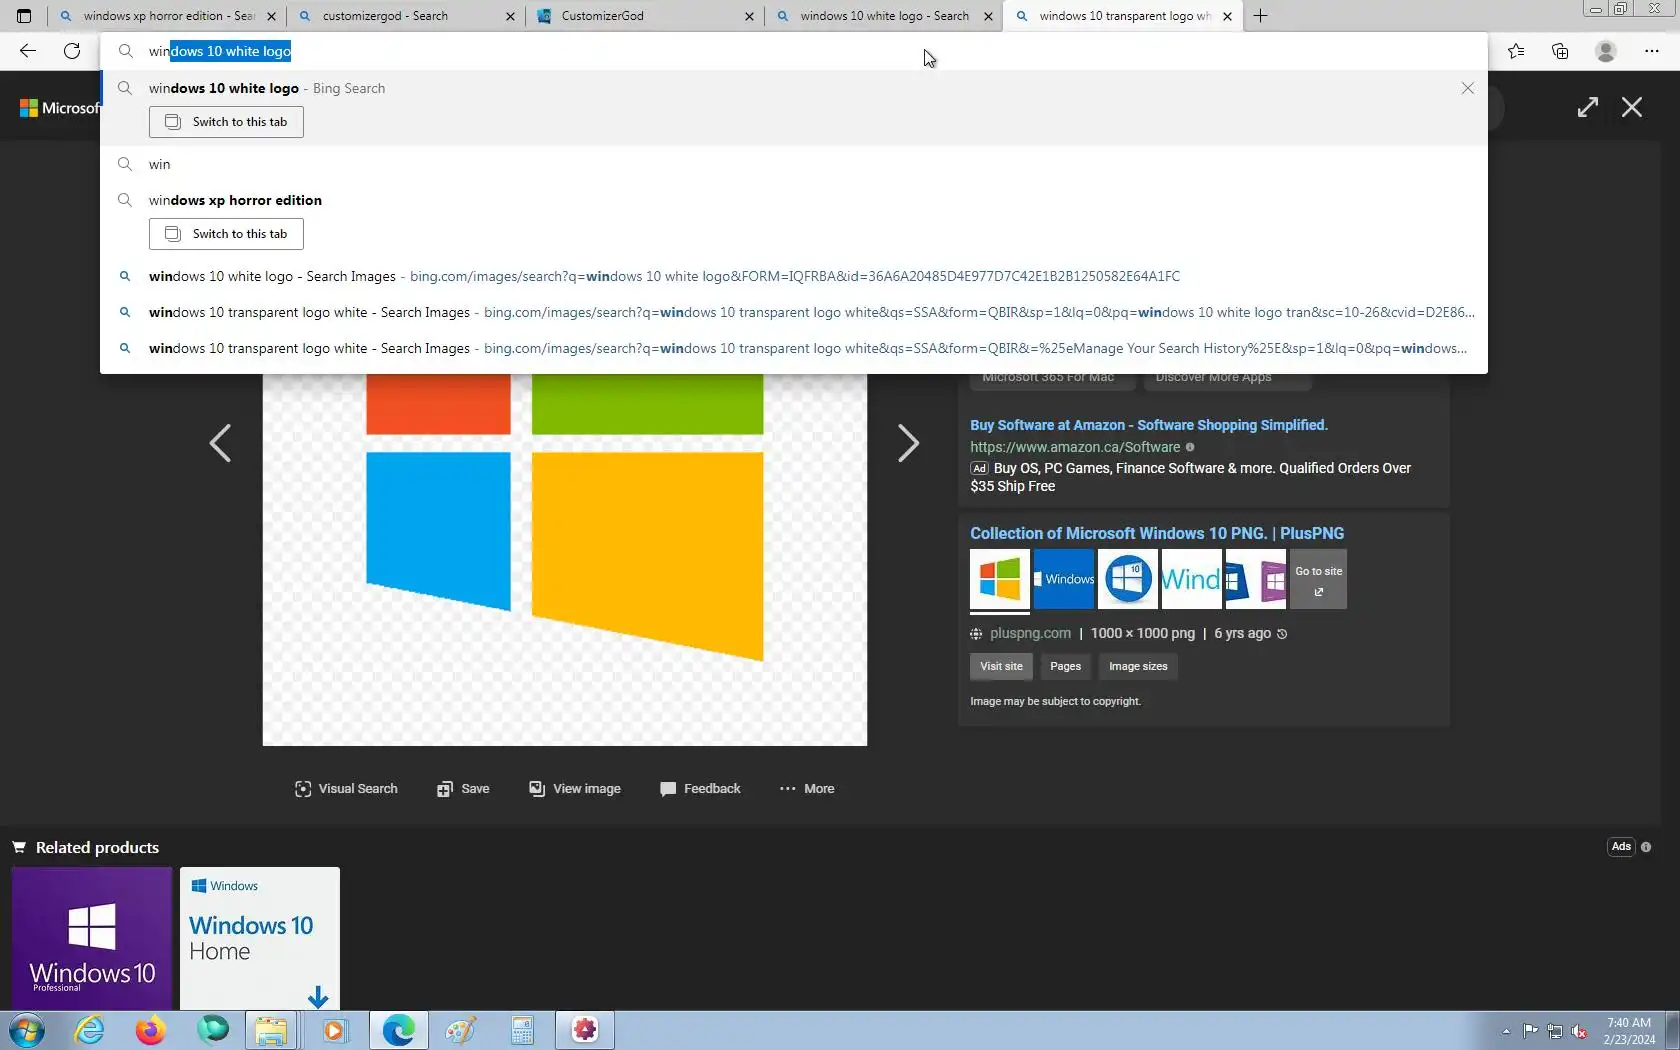Select 'windows 10 white logo - Bing Search' suggestion
Screen dimensions: 1680x1050
[794, 88]
